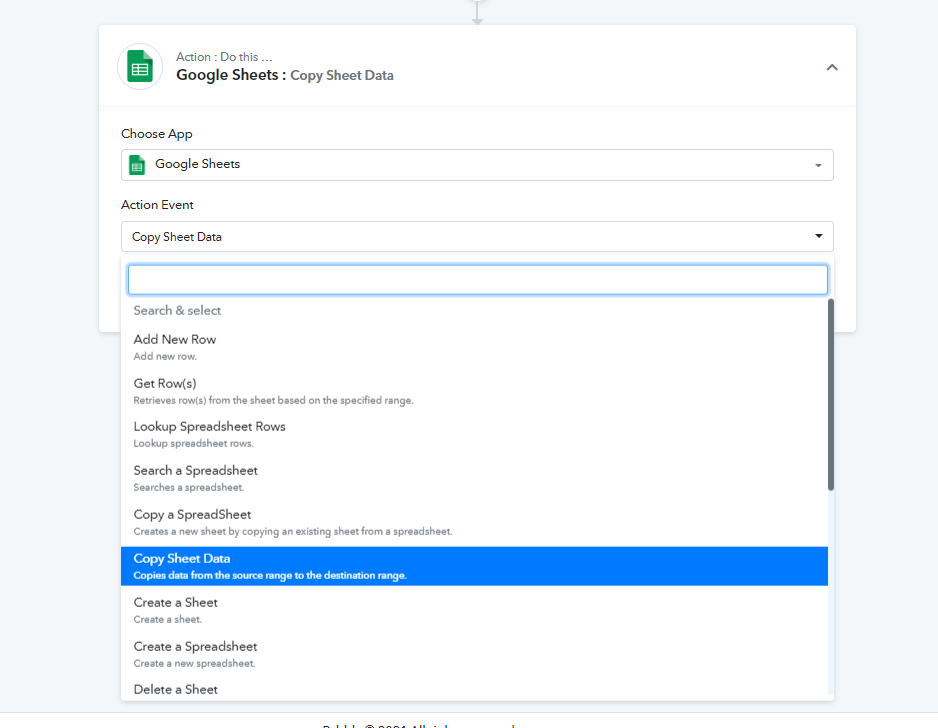Click the Choose App dropdown arrow
This screenshot has height=728, width=938.
[x=818, y=165]
